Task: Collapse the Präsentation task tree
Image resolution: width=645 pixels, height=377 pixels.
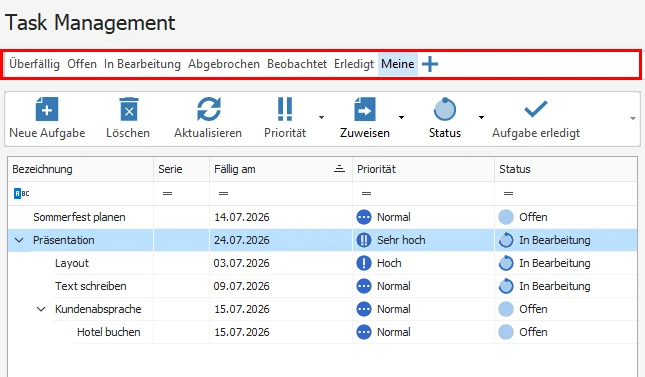Action: (x=19, y=240)
